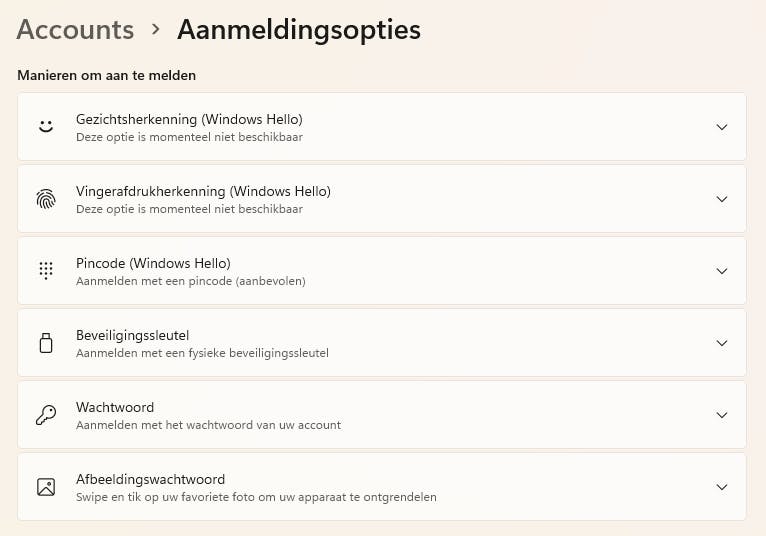Click the password key icon
The image size is (766, 536).
click(46, 415)
